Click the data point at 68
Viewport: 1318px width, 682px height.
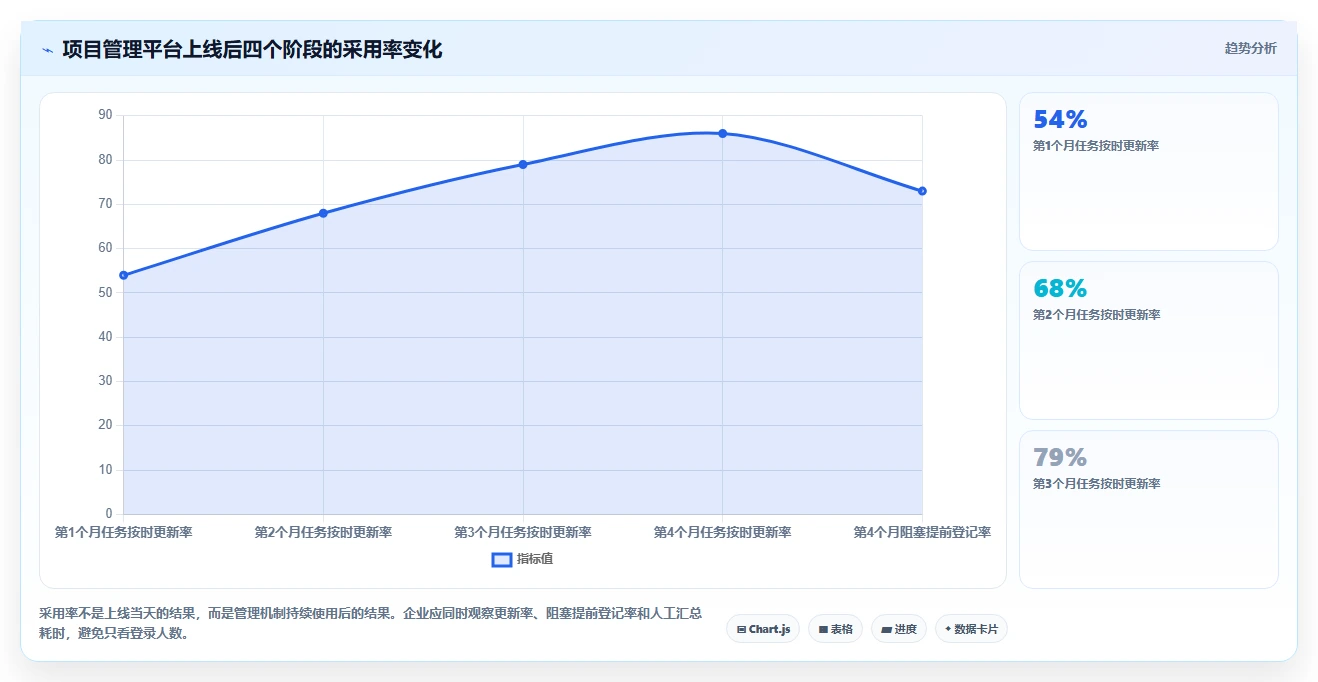click(323, 213)
